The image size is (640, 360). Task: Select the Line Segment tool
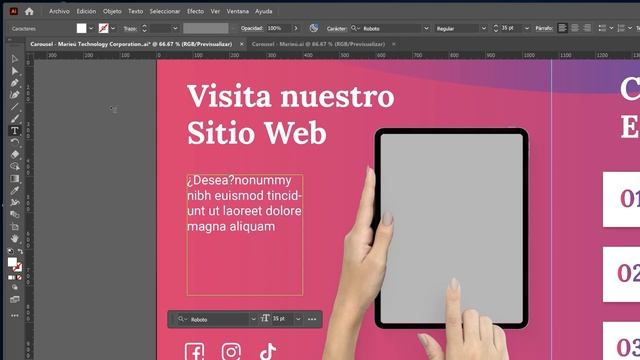(x=14, y=107)
